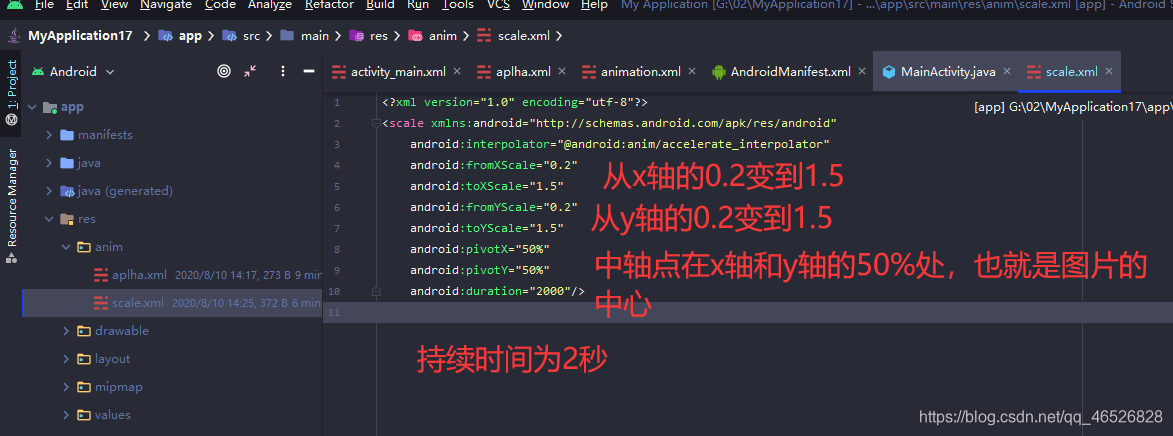Open the 1: Project tool window tab

(11, 93)
